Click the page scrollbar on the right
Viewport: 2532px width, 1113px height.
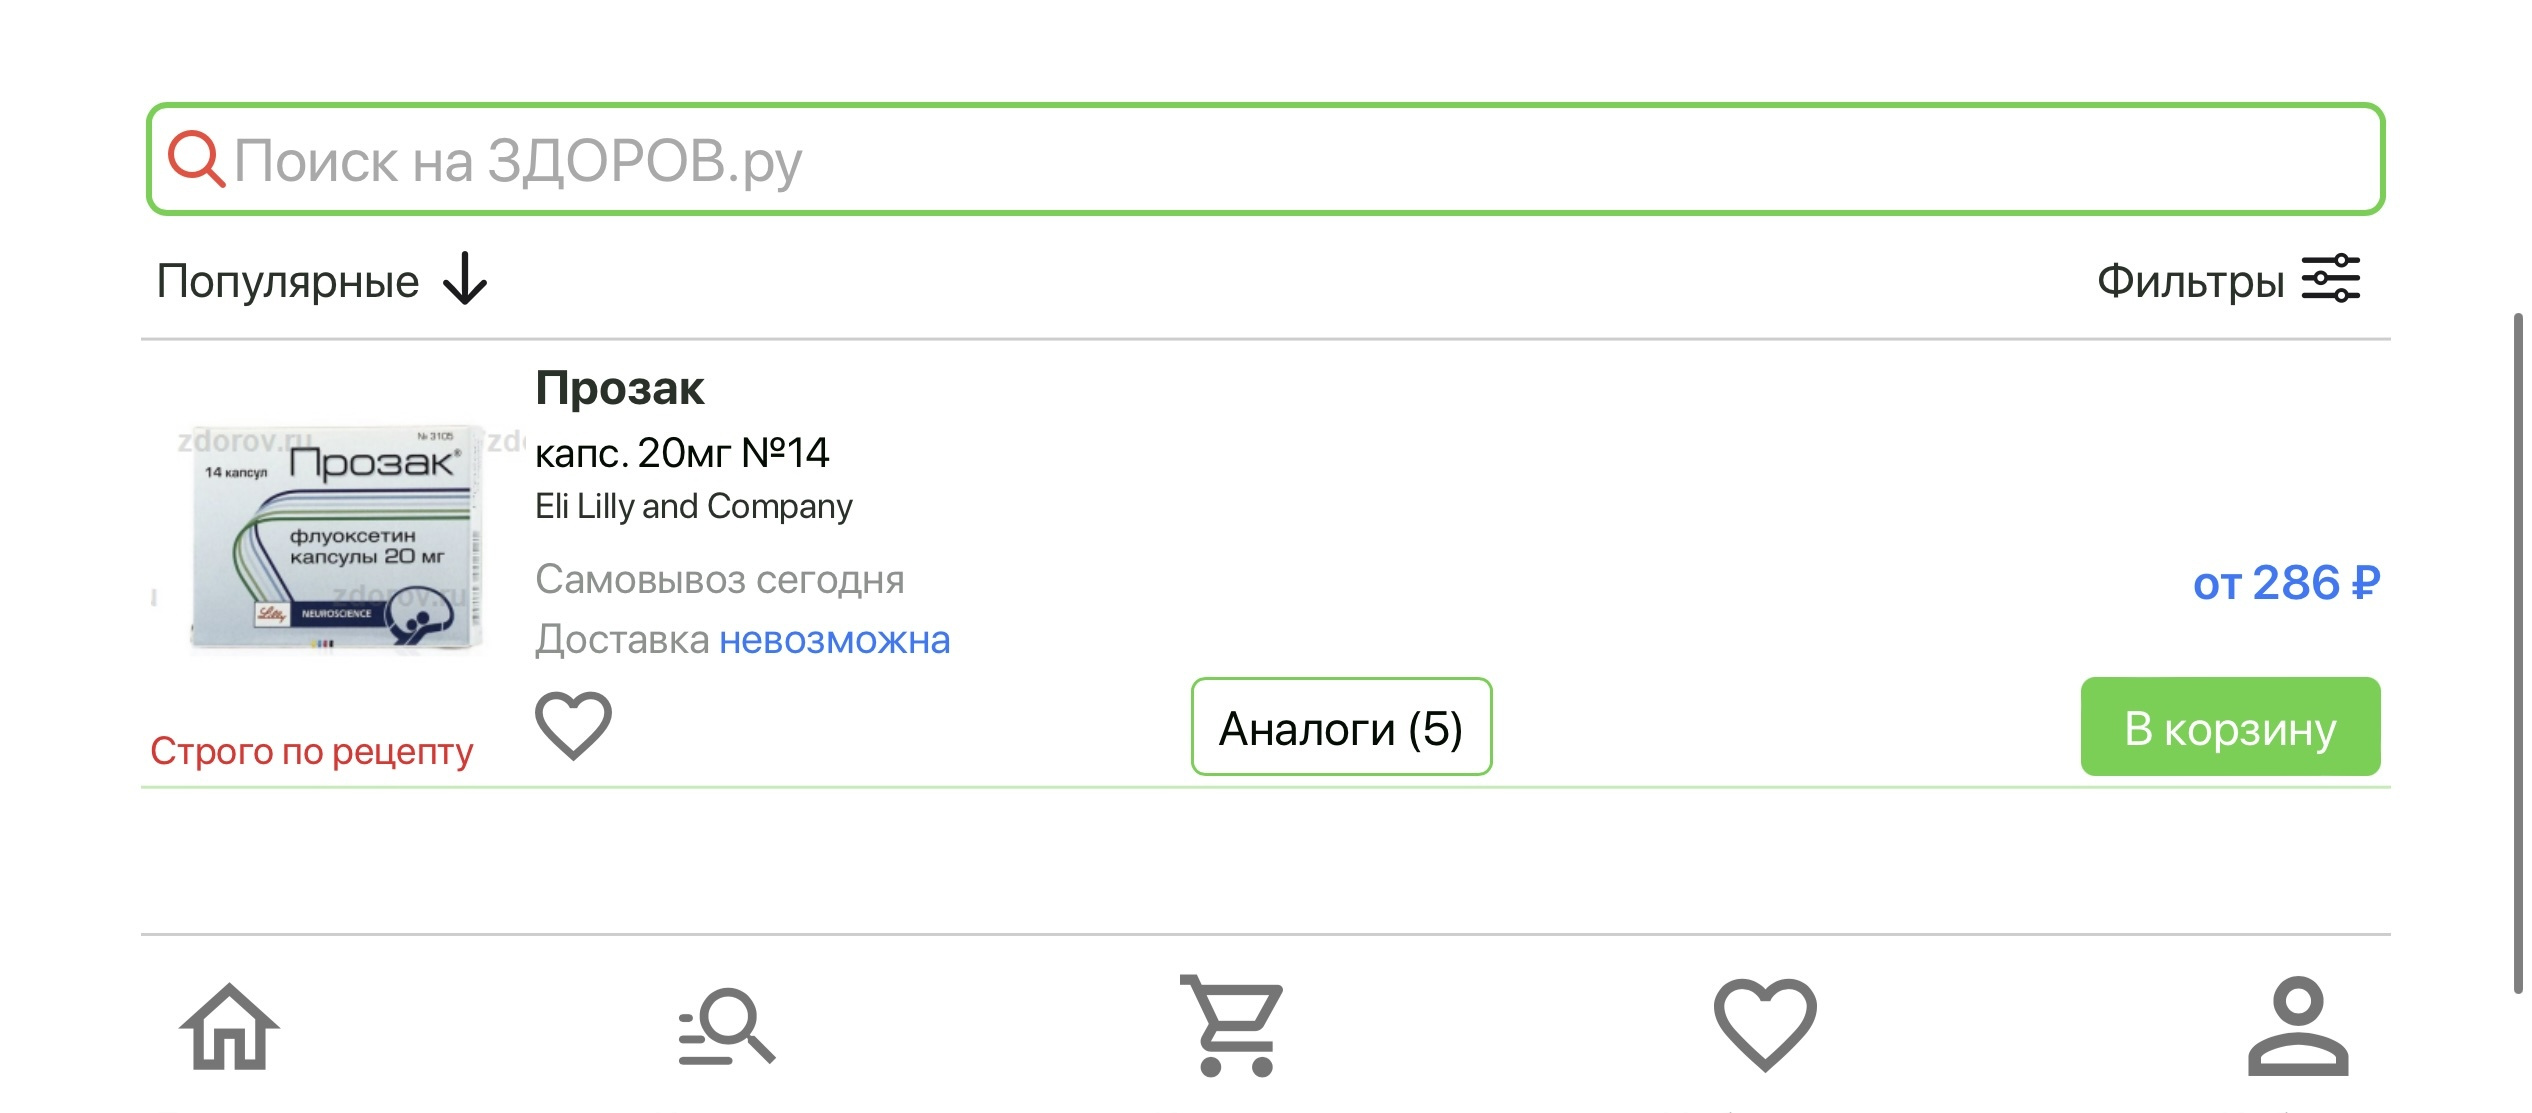pos(2518,653)
